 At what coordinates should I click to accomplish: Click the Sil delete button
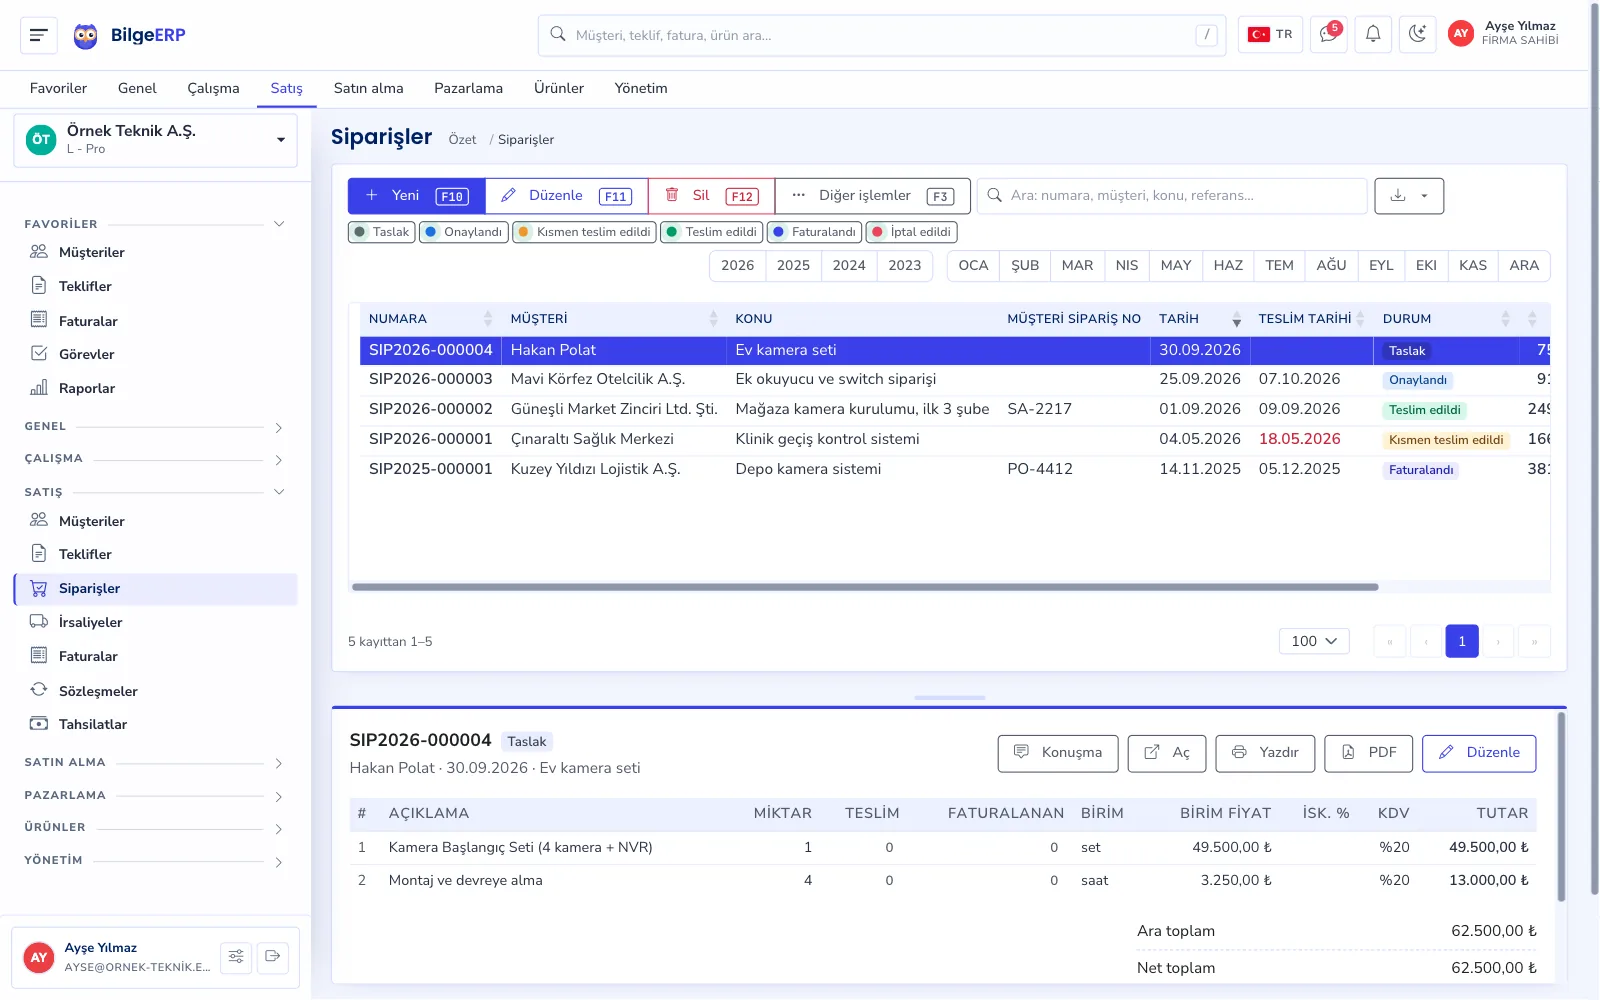(711, 196)
